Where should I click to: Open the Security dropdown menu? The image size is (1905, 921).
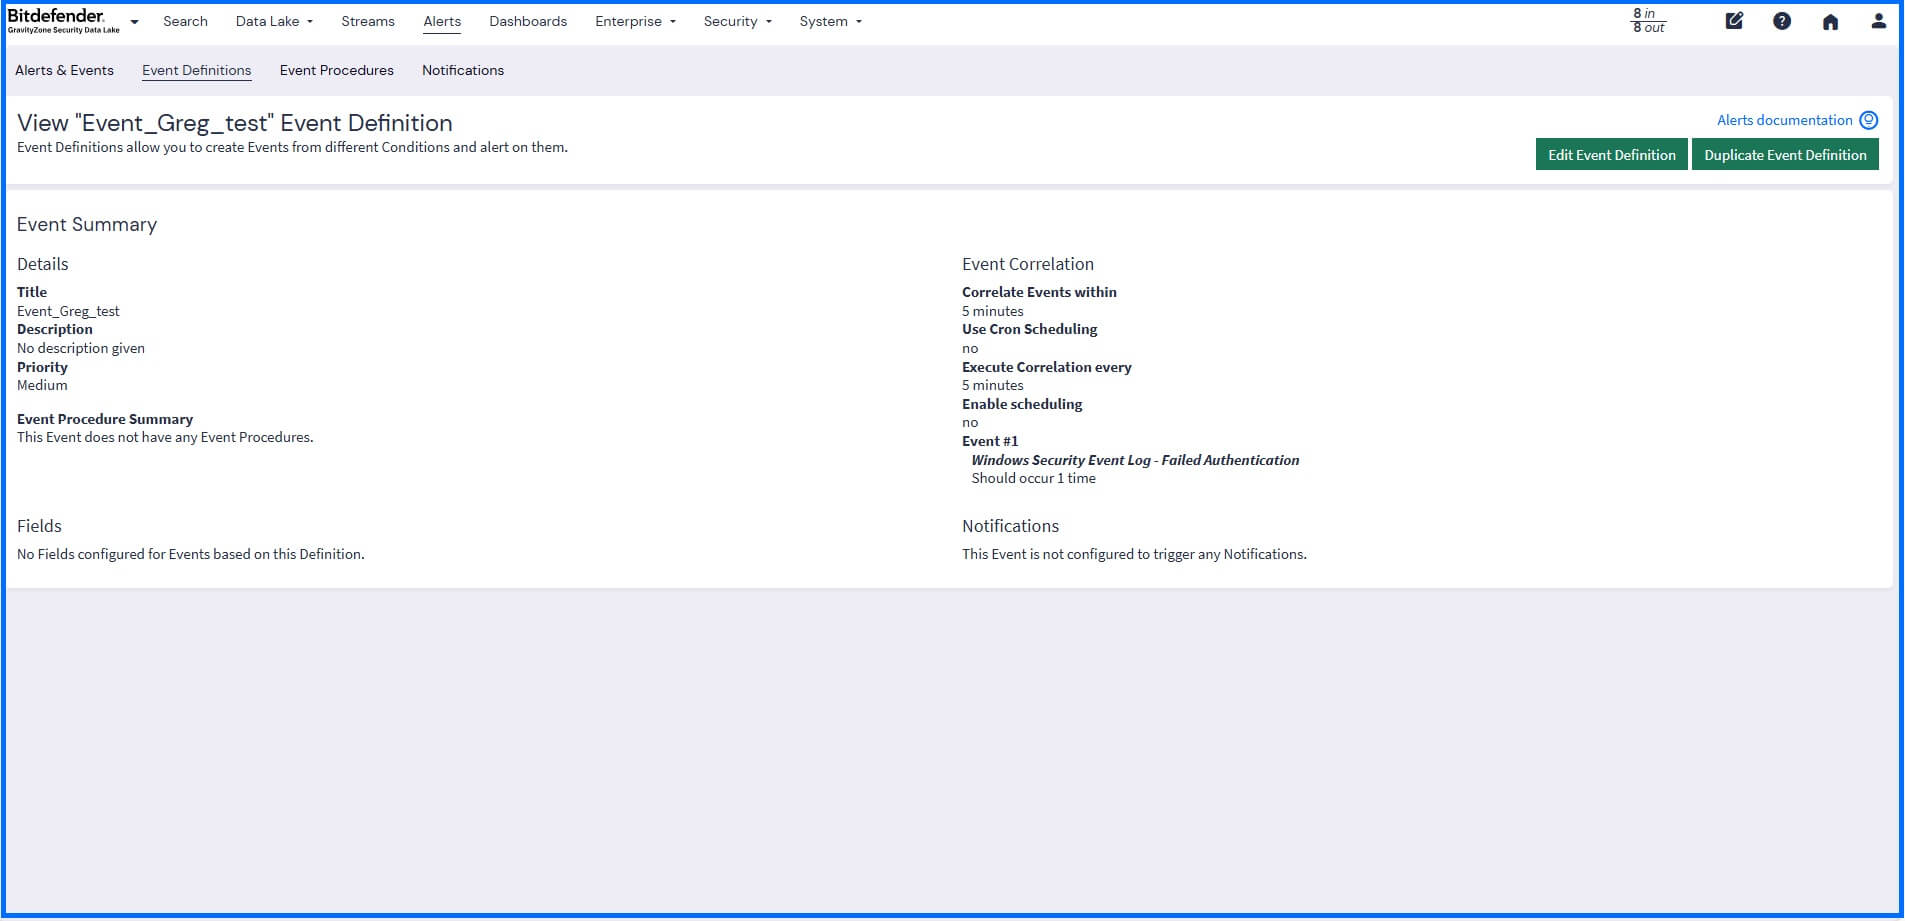click(x=737, y=21)
